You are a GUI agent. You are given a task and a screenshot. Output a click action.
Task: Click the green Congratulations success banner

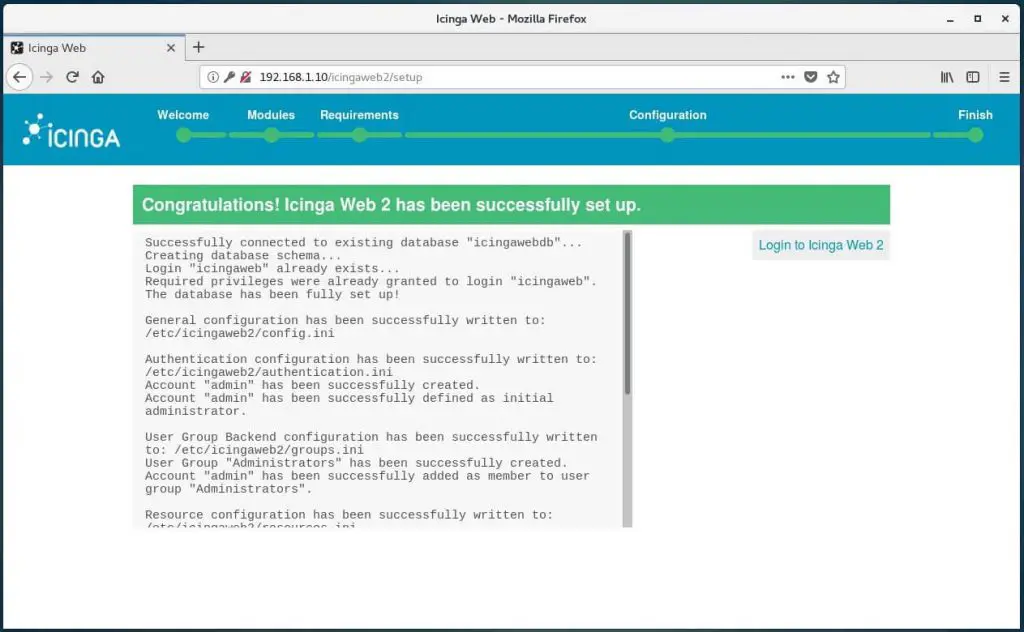[511, 205]
